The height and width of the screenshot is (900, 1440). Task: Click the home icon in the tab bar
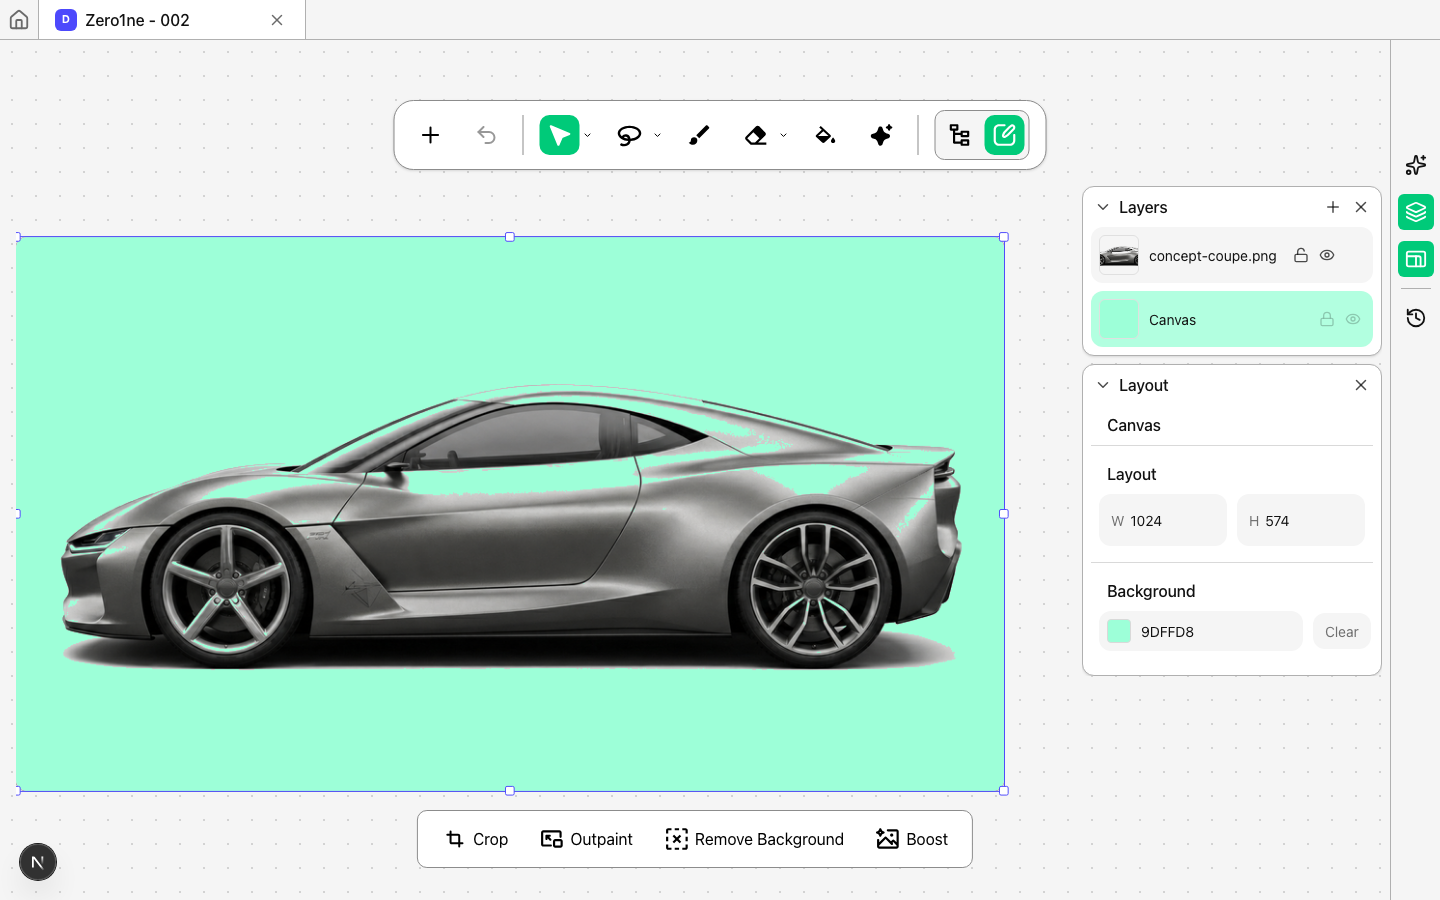[x=19, y=20]
